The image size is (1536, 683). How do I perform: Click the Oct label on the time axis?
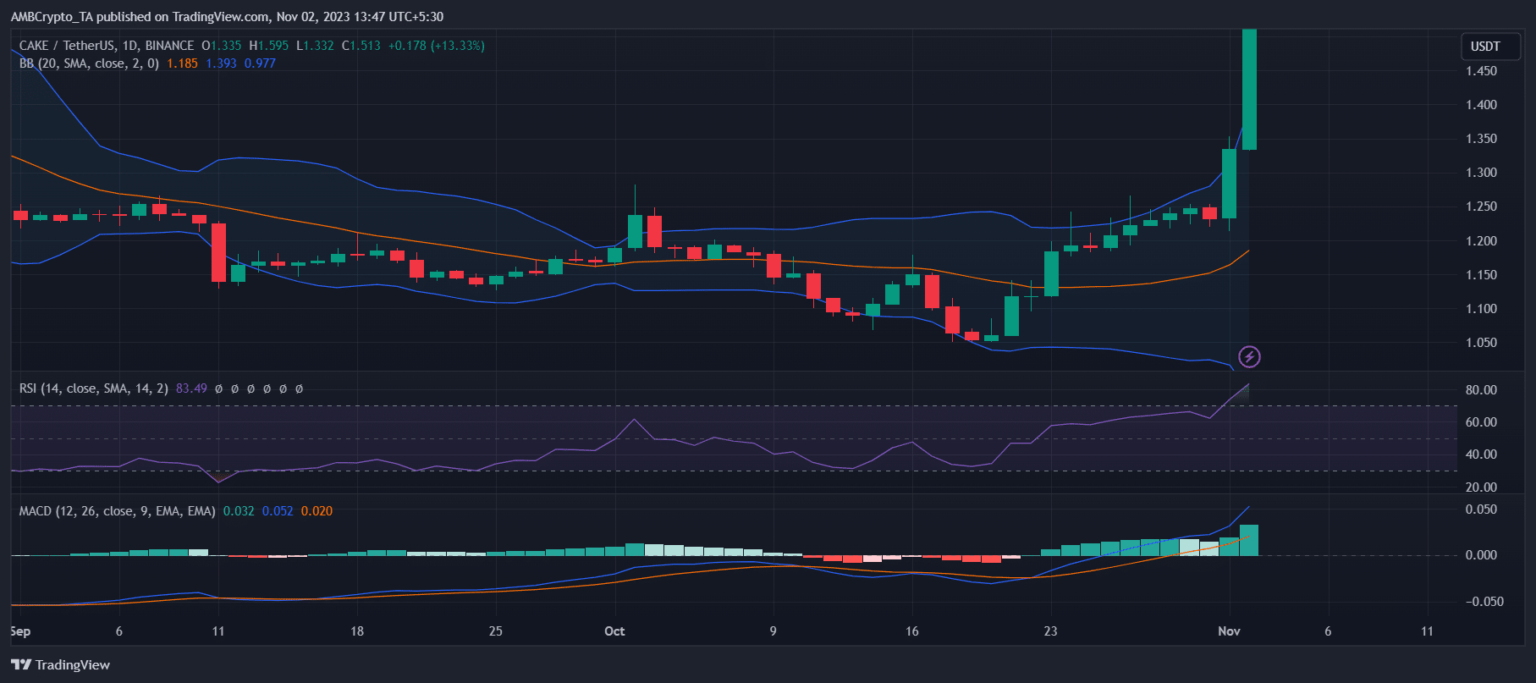point(615,632)
